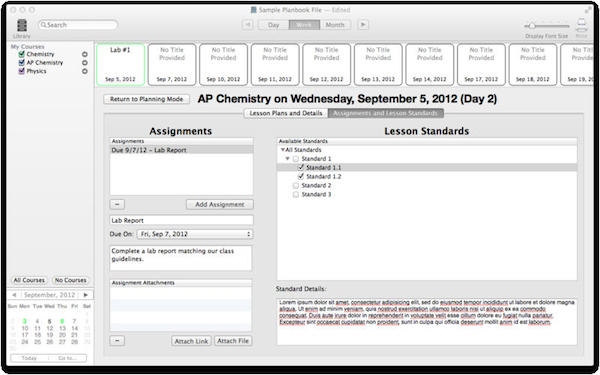600x375 pixels.
Task: Toggle the AP Chemistry course checkbox
Action: [x=21, y=63]
